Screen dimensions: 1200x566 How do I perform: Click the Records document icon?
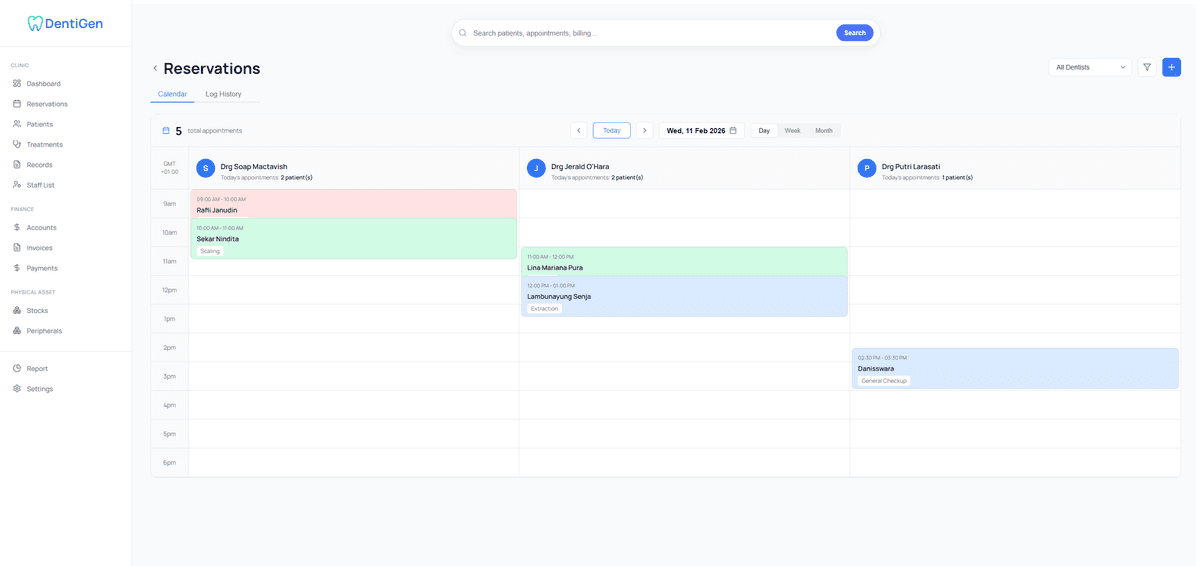(17, 164)
